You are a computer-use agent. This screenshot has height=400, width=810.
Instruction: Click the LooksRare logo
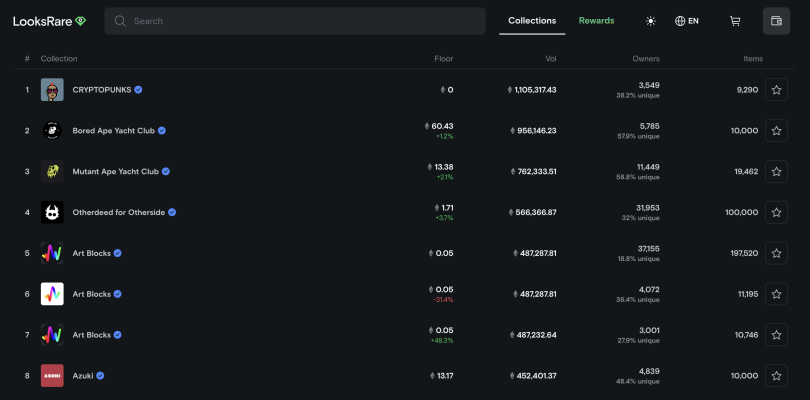(x=49, y=21)
